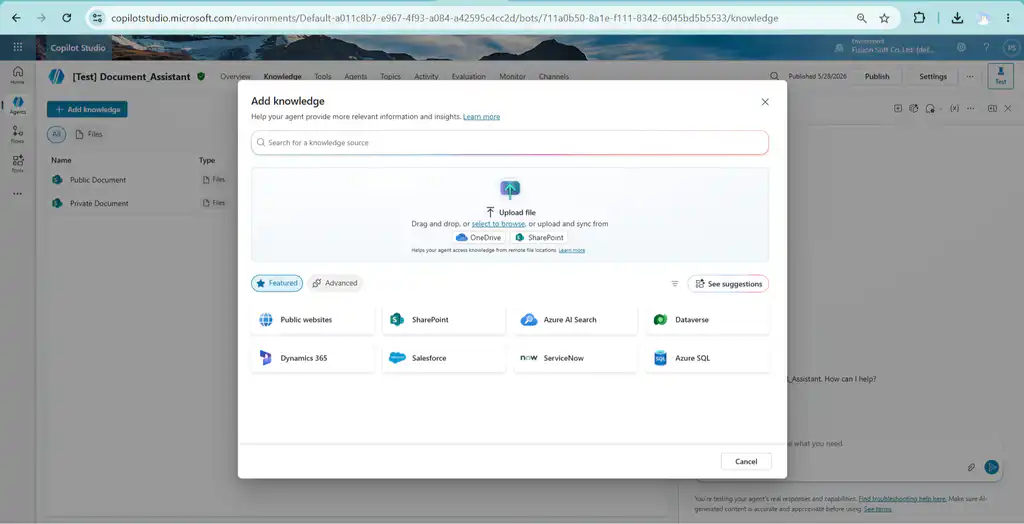This screenshot has width=1024, height=524.
Task: Open the browser extensions puzzle icon
Action: [x=919, y=18]
